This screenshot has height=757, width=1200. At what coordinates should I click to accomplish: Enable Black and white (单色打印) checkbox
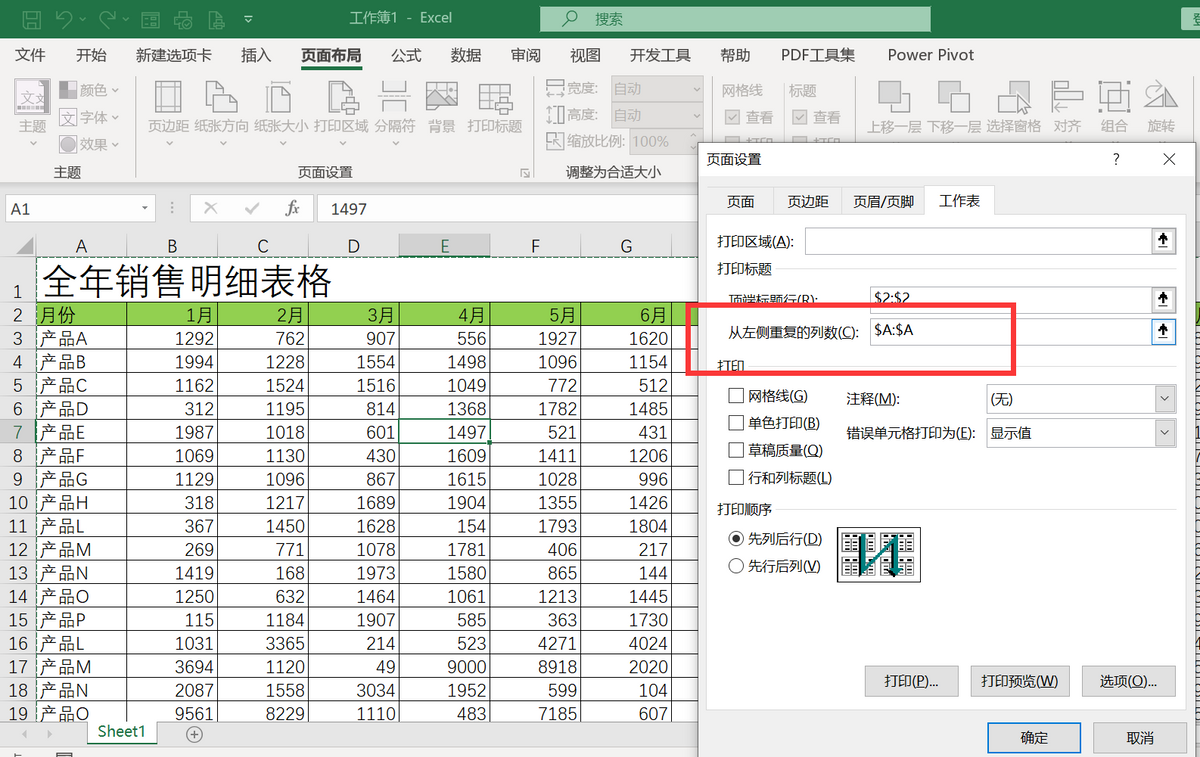[736, 424]
